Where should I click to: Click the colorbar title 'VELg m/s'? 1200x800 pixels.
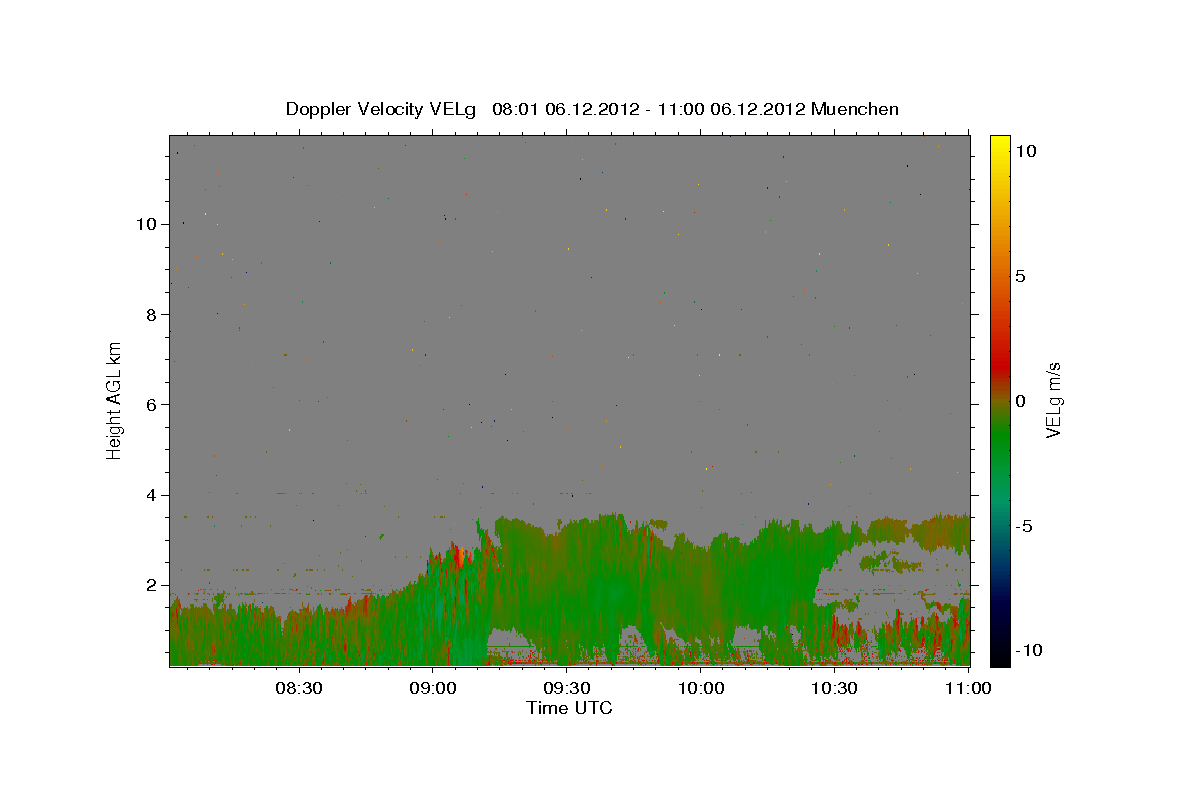tap(1054, 401)
